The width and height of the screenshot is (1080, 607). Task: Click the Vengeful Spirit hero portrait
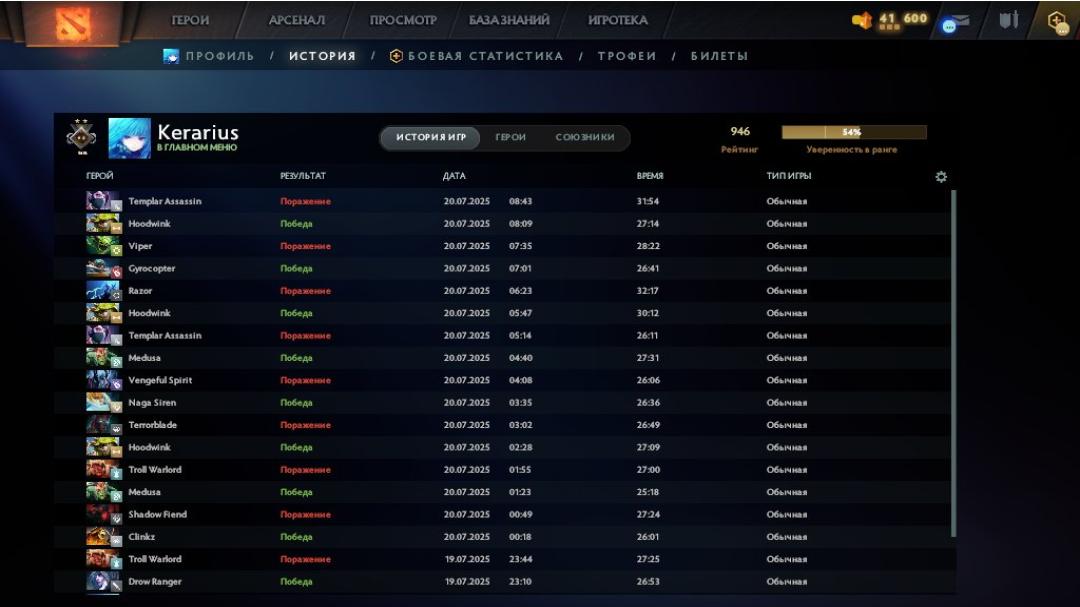[103, 380]
